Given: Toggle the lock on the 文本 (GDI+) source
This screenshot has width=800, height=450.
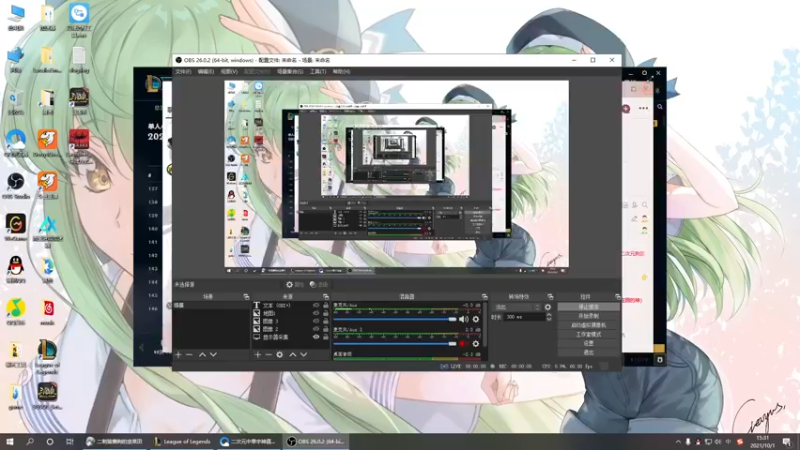Looking at the screenshot, I should point(326,305).
